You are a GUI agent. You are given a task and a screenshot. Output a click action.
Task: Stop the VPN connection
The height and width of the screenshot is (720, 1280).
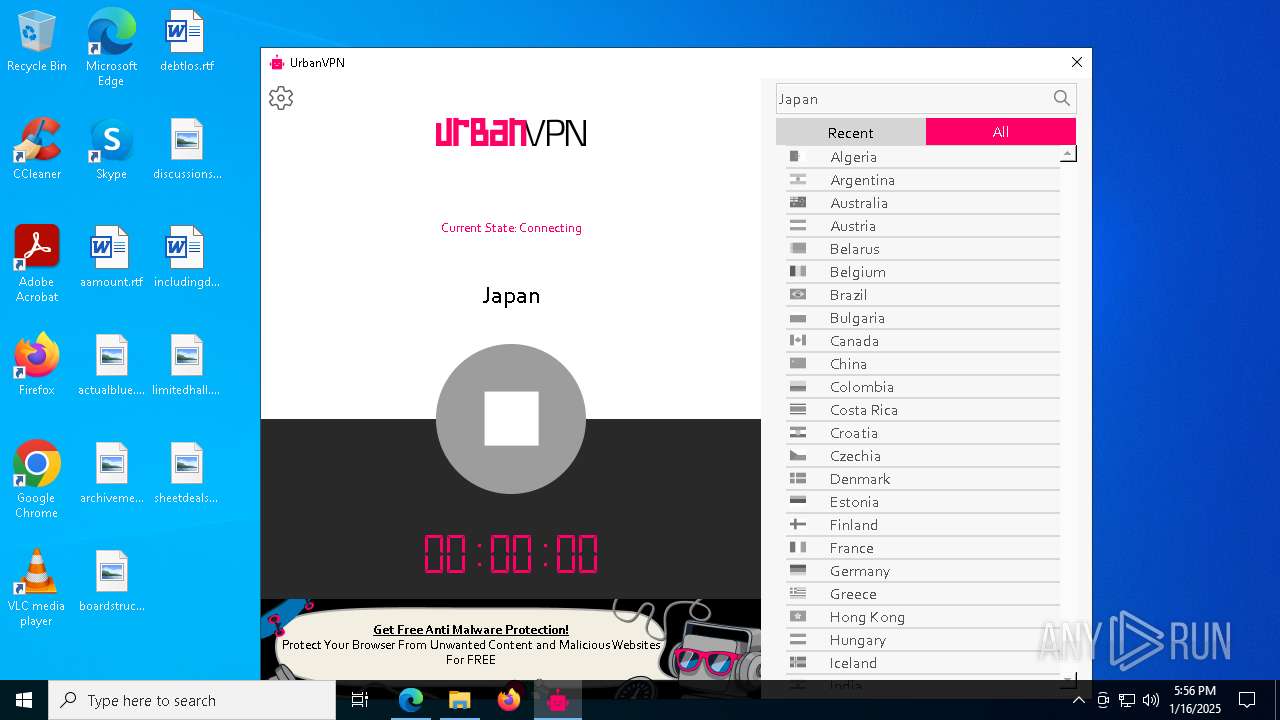click(511, 418)
